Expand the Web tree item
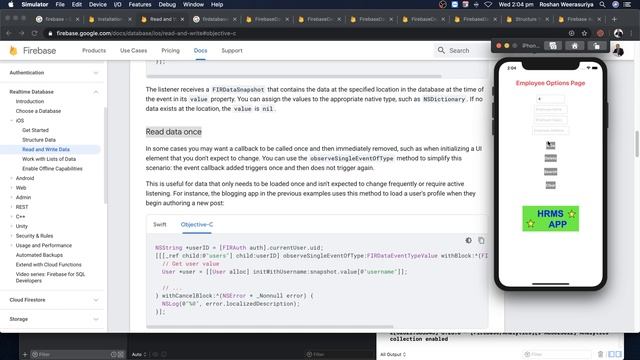This screenshot has height=360, width=640. (11, 188)
